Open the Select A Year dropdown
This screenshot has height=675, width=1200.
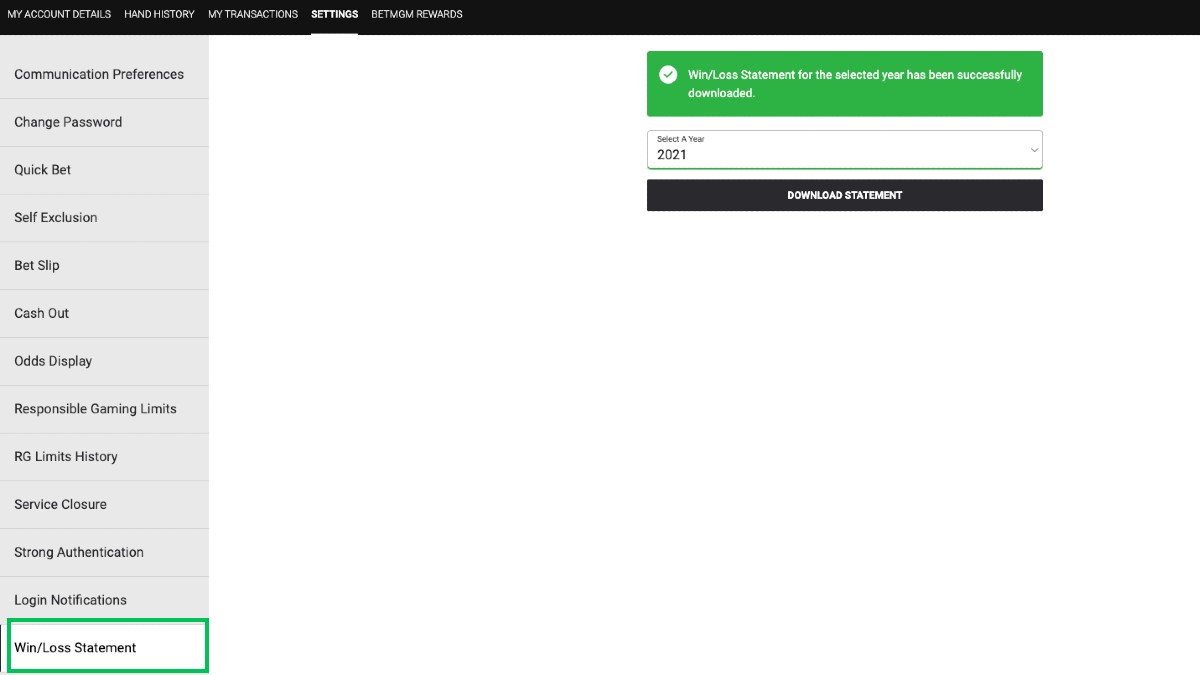[845, 149]
